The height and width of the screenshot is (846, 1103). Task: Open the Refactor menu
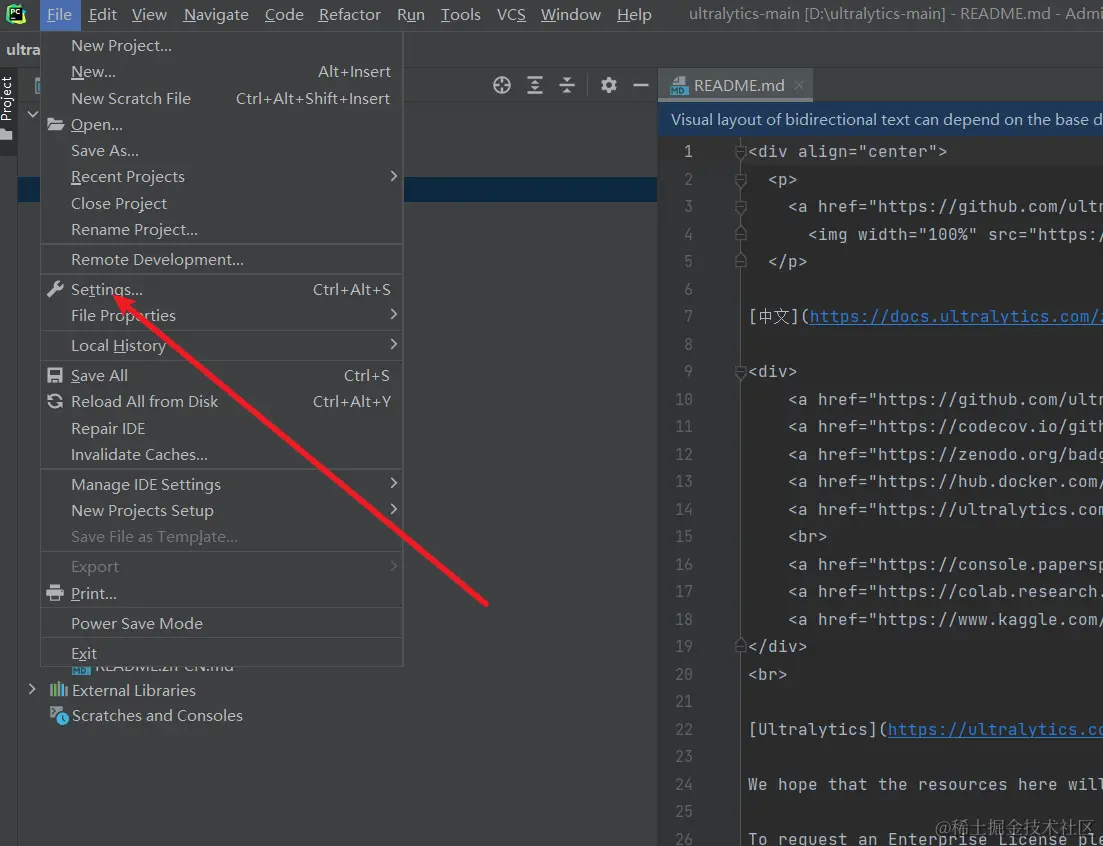[x=350, y=15]
